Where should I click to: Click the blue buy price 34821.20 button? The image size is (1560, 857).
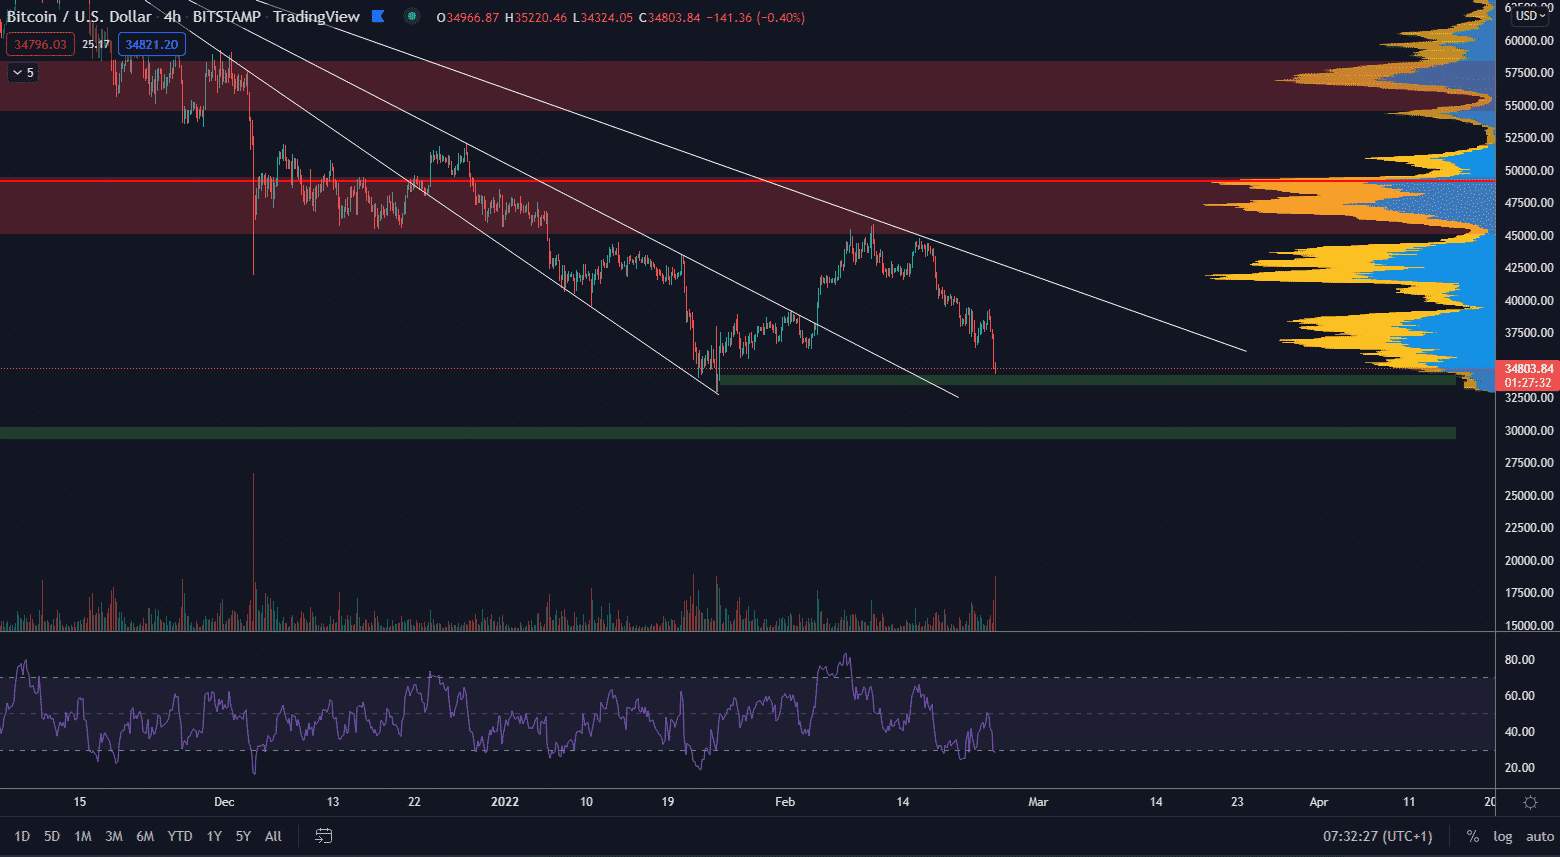click(x=151, y=44)
